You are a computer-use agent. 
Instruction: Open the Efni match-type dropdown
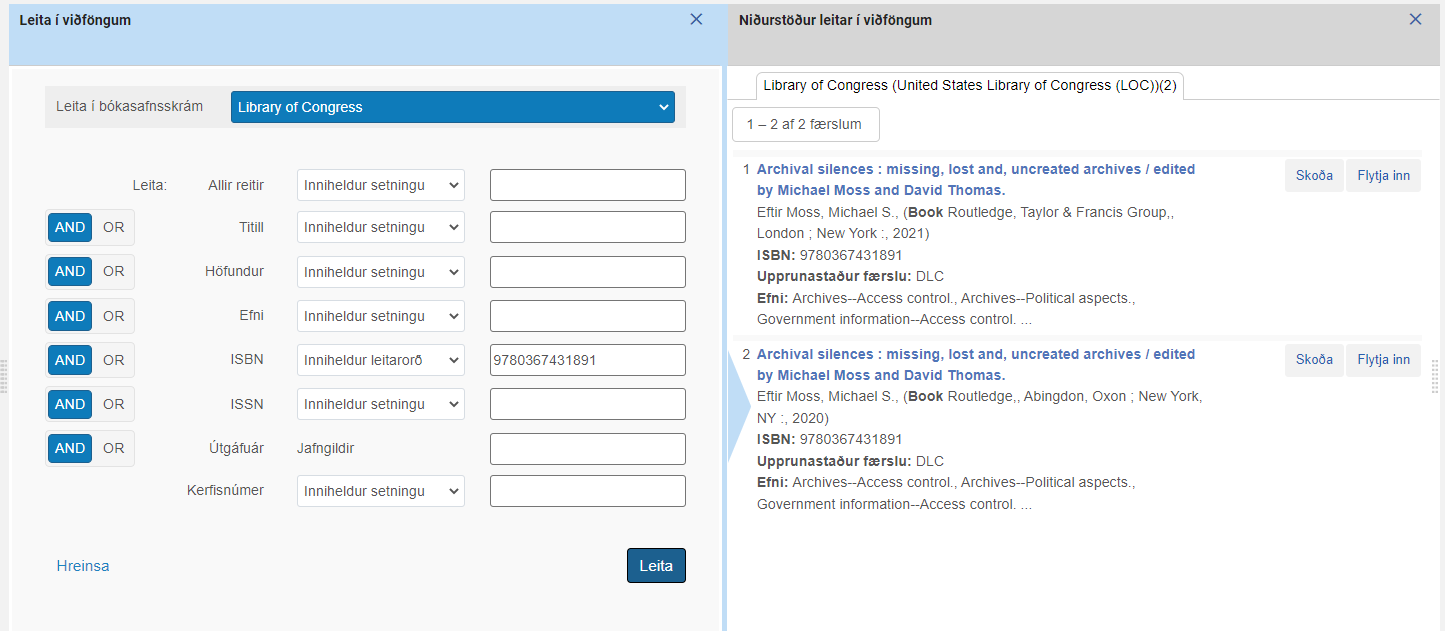(x=381, y=316)
